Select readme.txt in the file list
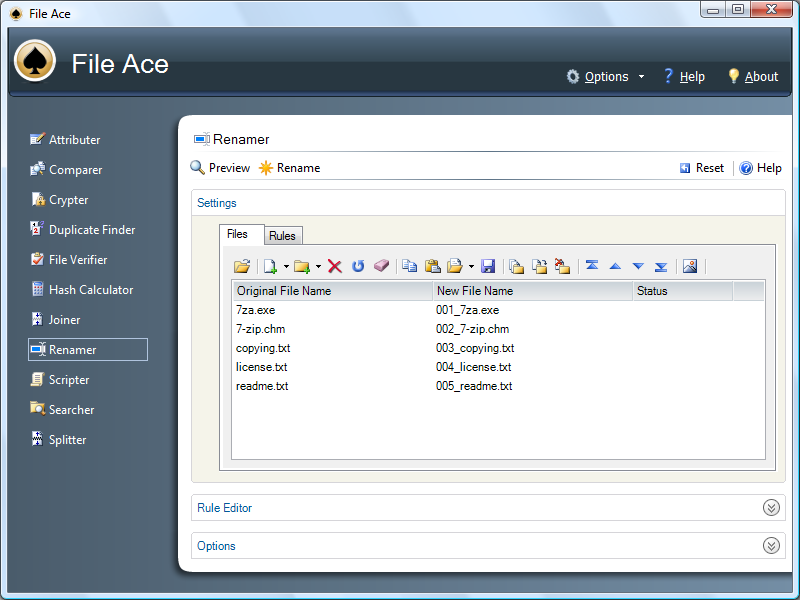Viewport: 800px width, 600px height. point(261,386)
